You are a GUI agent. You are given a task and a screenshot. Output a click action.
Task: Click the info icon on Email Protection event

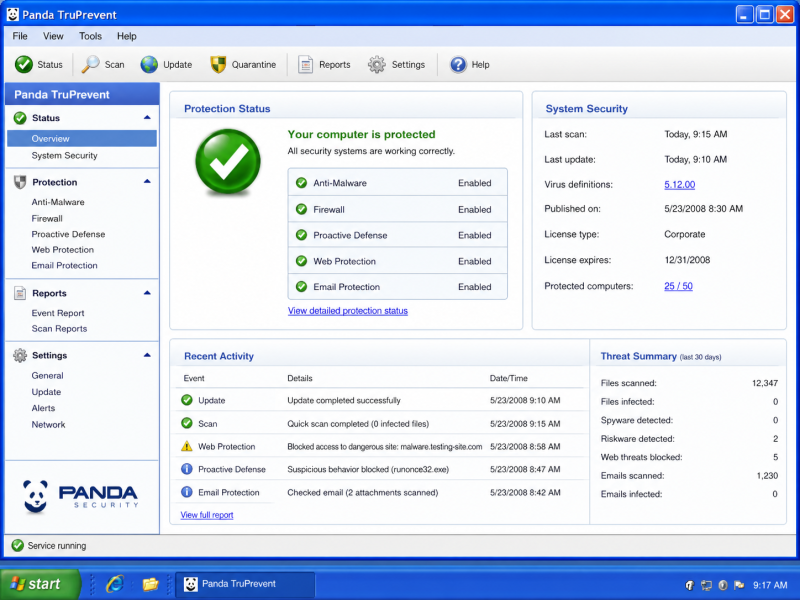[187, 492]
